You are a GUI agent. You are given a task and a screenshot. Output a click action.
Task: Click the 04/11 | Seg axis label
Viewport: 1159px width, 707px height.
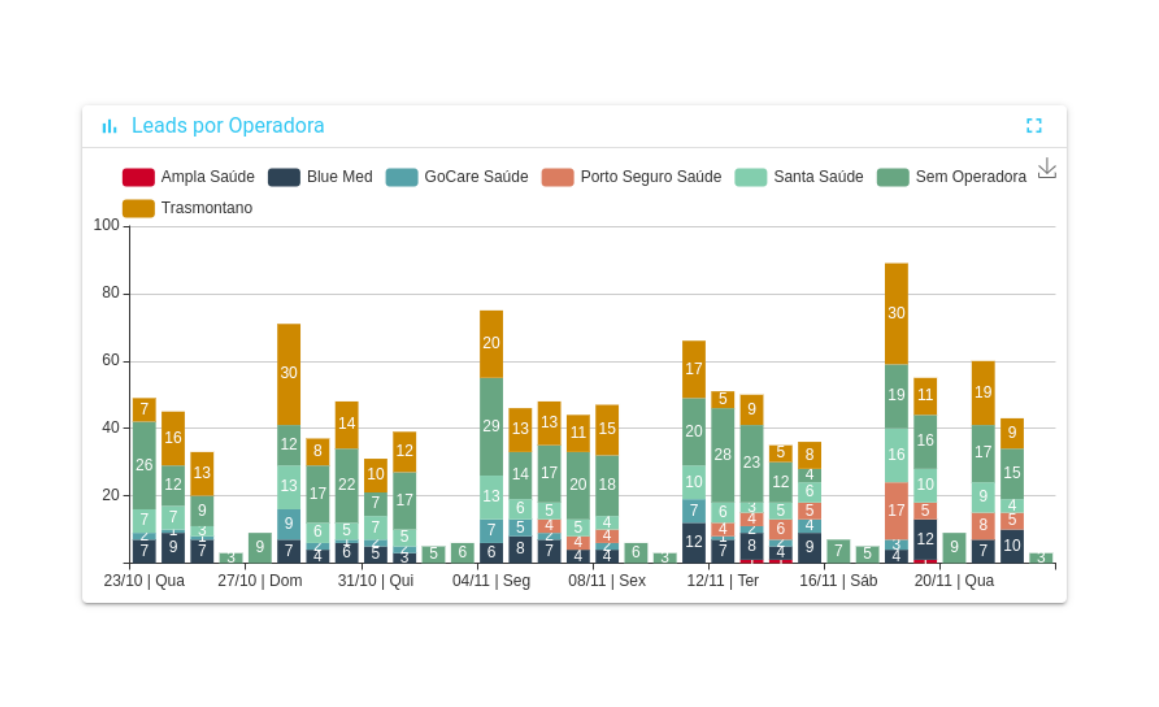pos(491,581)
